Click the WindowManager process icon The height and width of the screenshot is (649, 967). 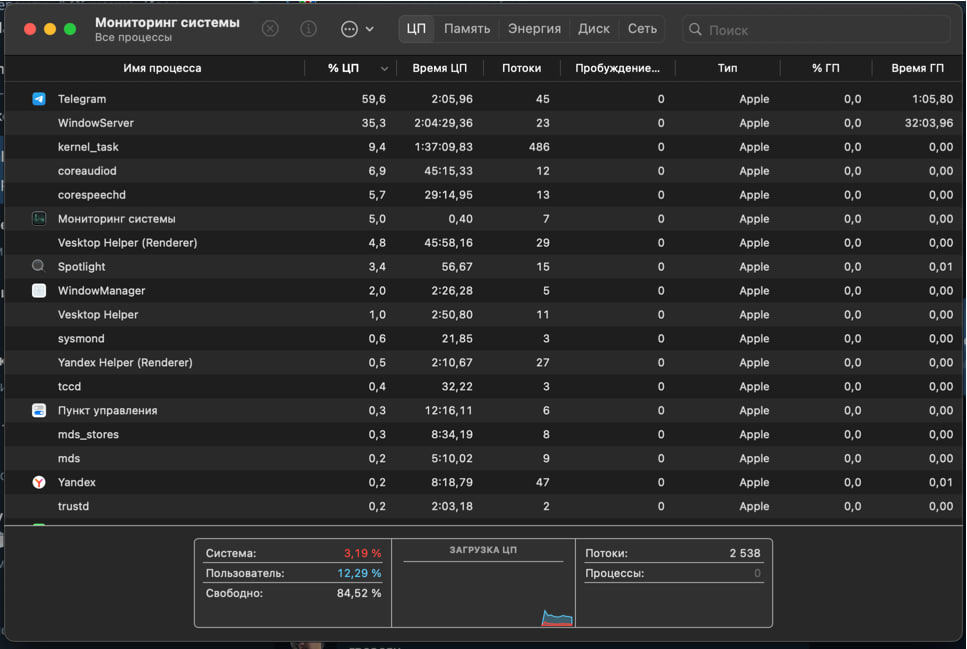tap(39, 290)
